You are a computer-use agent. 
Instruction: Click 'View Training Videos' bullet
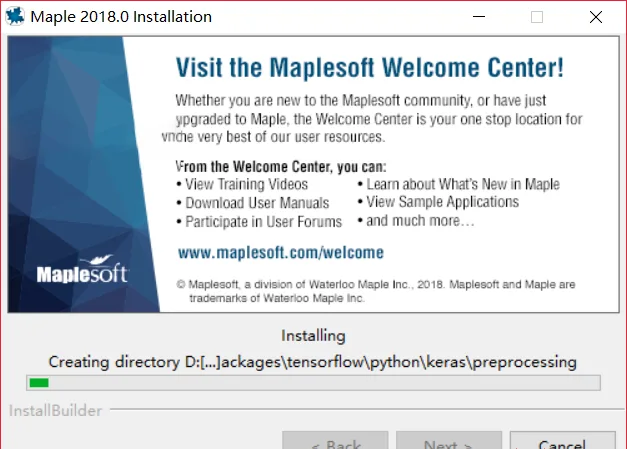[x=242, y=184]
